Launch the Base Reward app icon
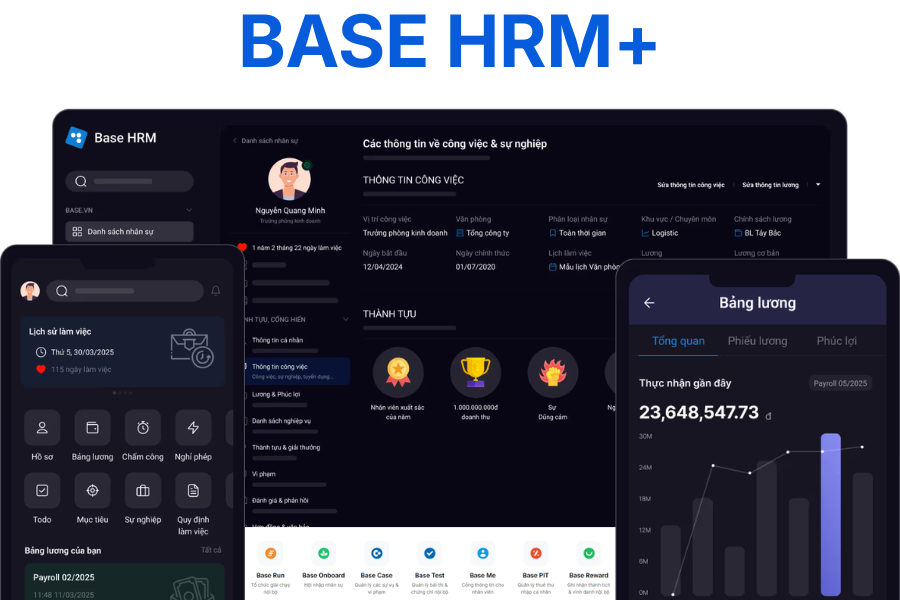Image resolution: width=900 pixels, height=600 pixels. coord(588,552)
